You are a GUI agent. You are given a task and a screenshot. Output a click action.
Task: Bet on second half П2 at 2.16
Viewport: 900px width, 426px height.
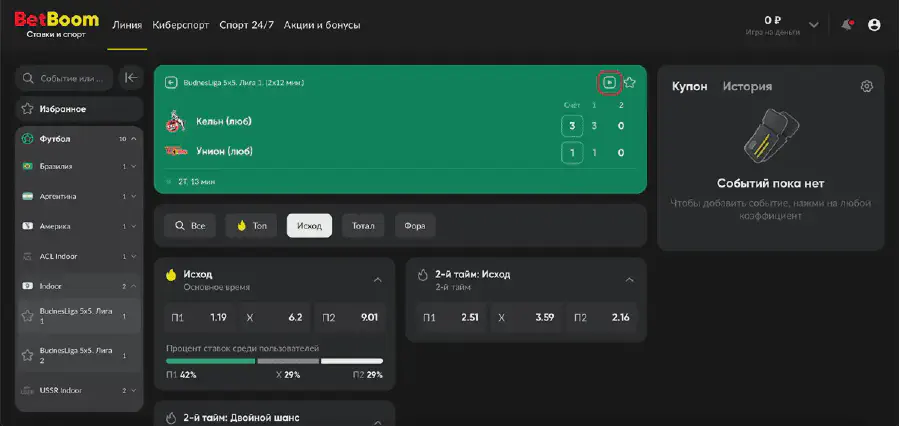[x=602, y=317]
